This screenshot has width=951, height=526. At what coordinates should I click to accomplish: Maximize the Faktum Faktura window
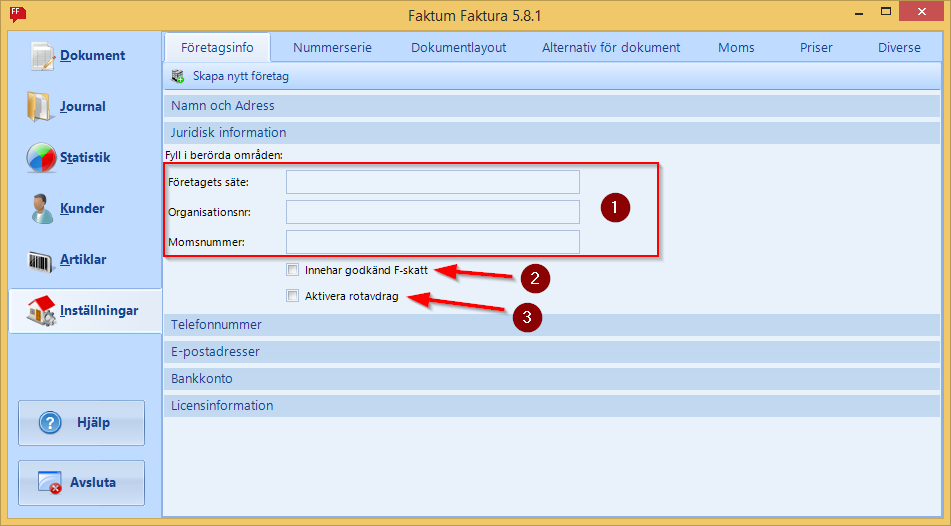pos(886,12)
